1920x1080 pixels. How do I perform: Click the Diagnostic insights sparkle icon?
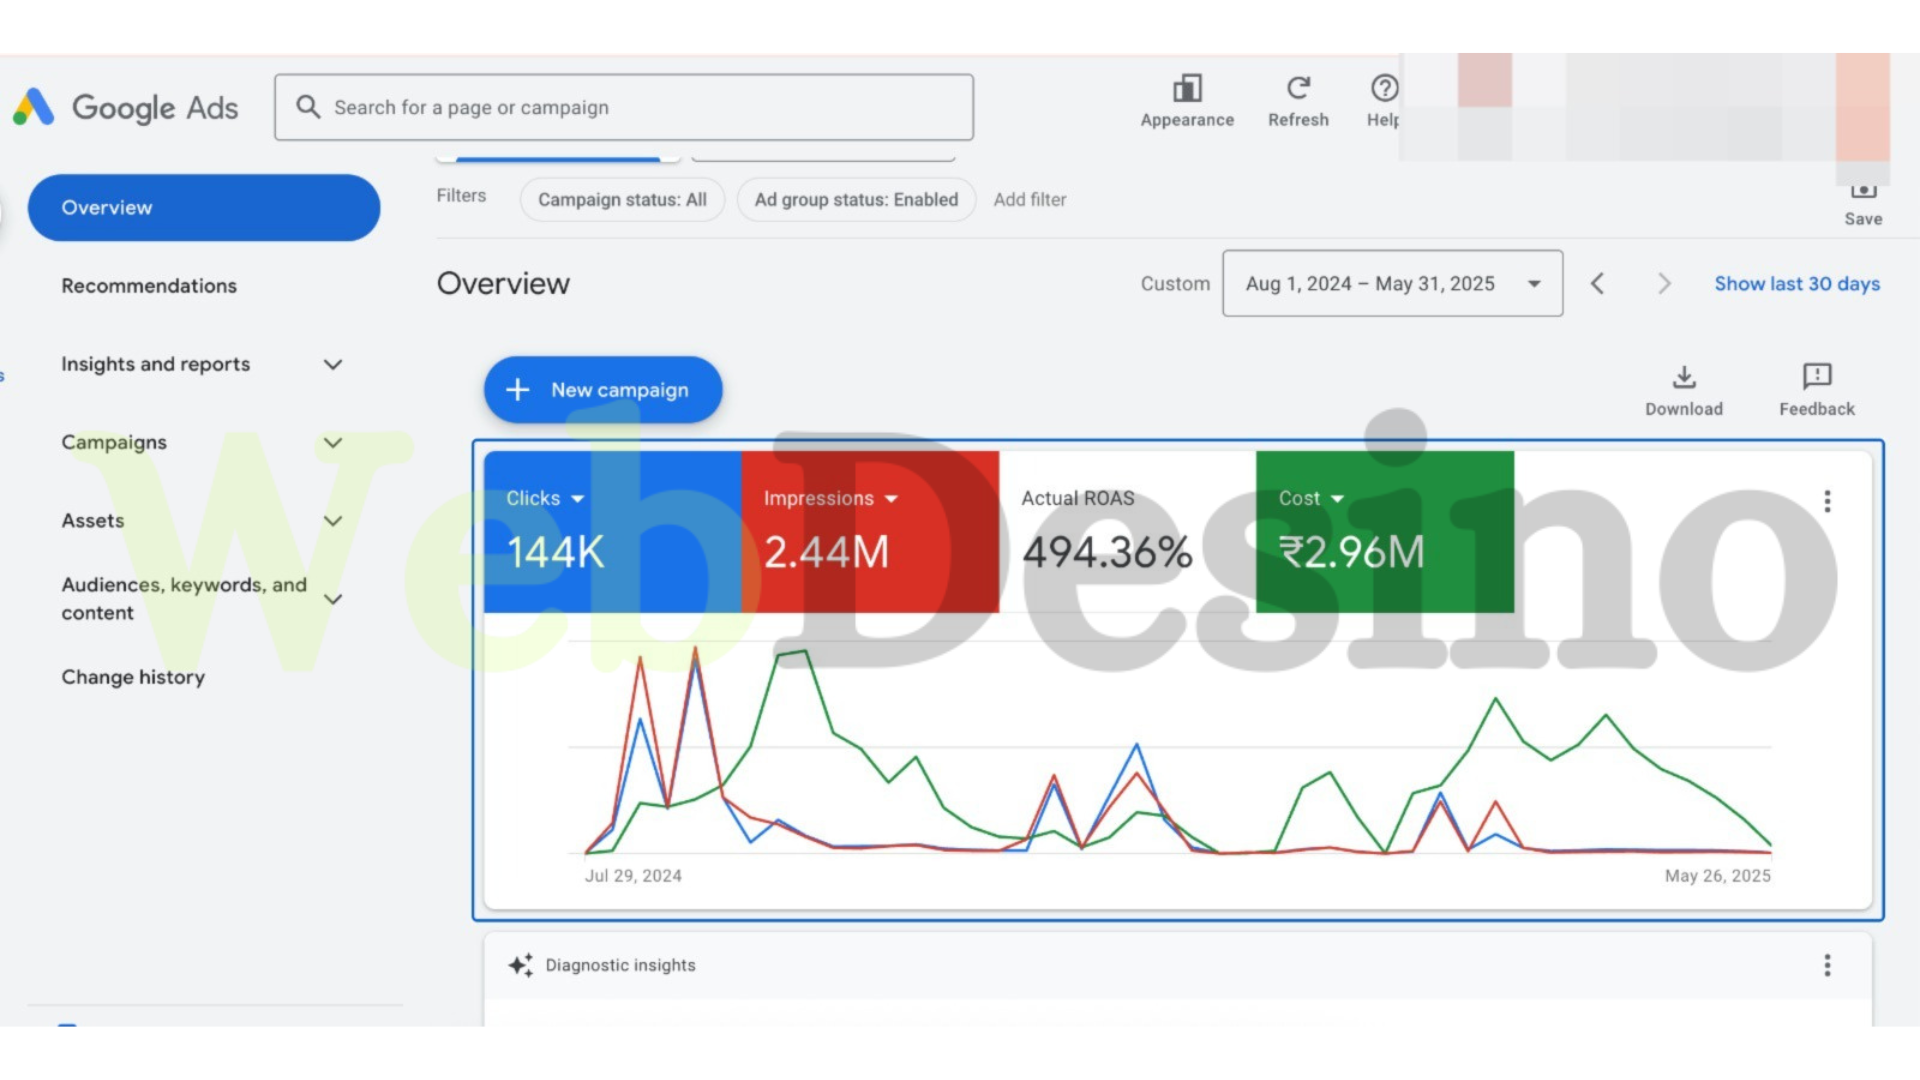pyautogui.click(x=520, y=964)
